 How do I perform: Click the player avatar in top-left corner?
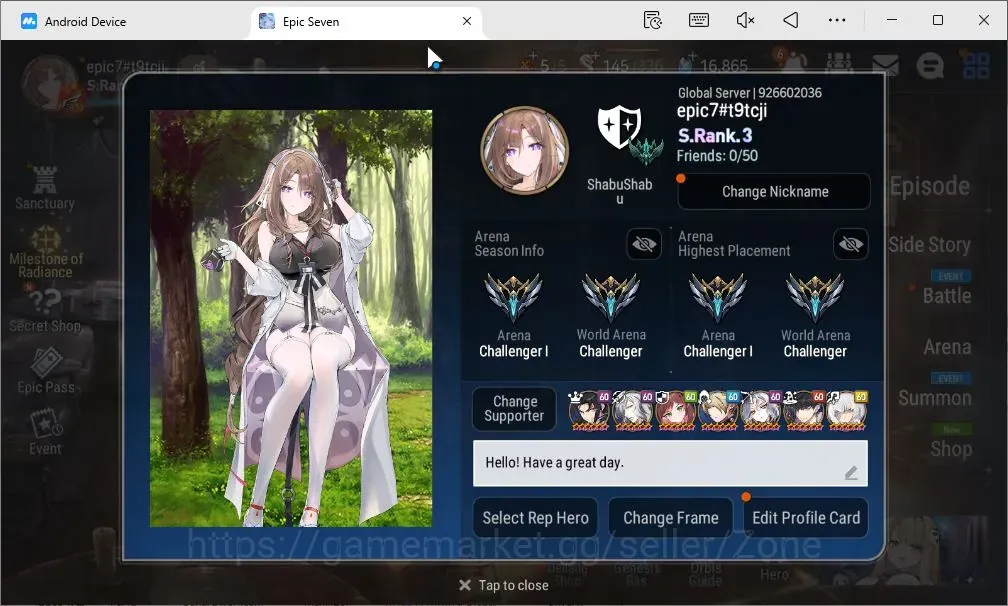pyautogui.click(x=51, y=84)
